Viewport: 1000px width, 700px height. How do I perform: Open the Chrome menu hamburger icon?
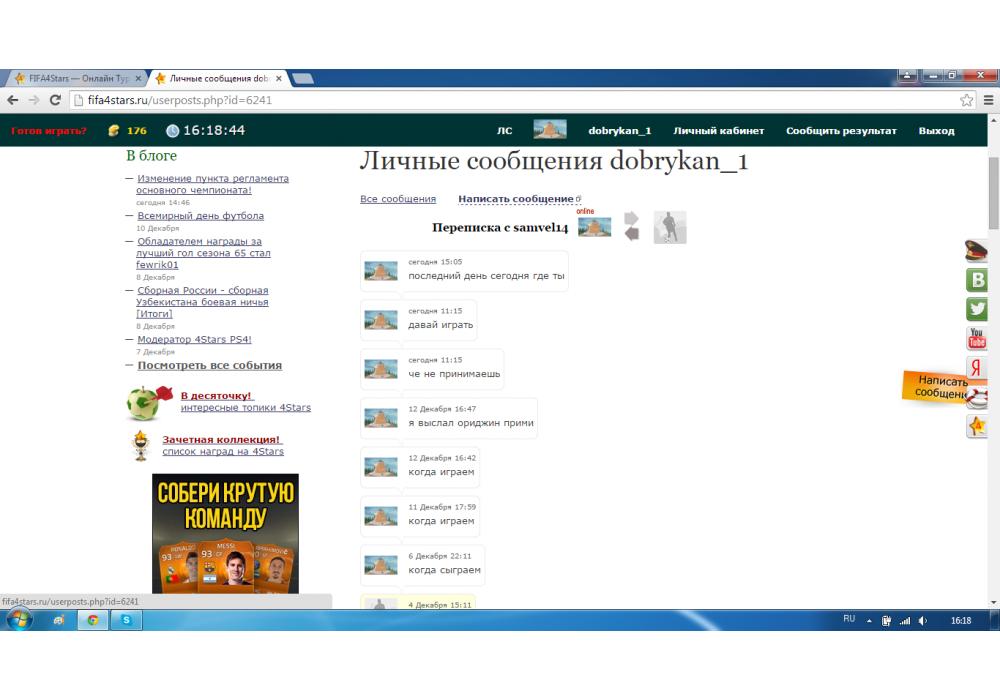tap(988, 100)
